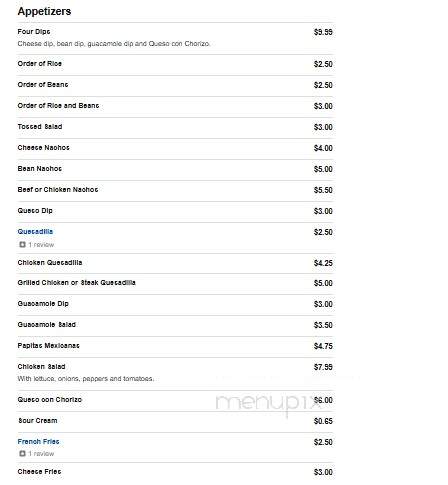448x485 pixels.
Task: Click the Guacamole Salad entry
Action: coord(47,325)
